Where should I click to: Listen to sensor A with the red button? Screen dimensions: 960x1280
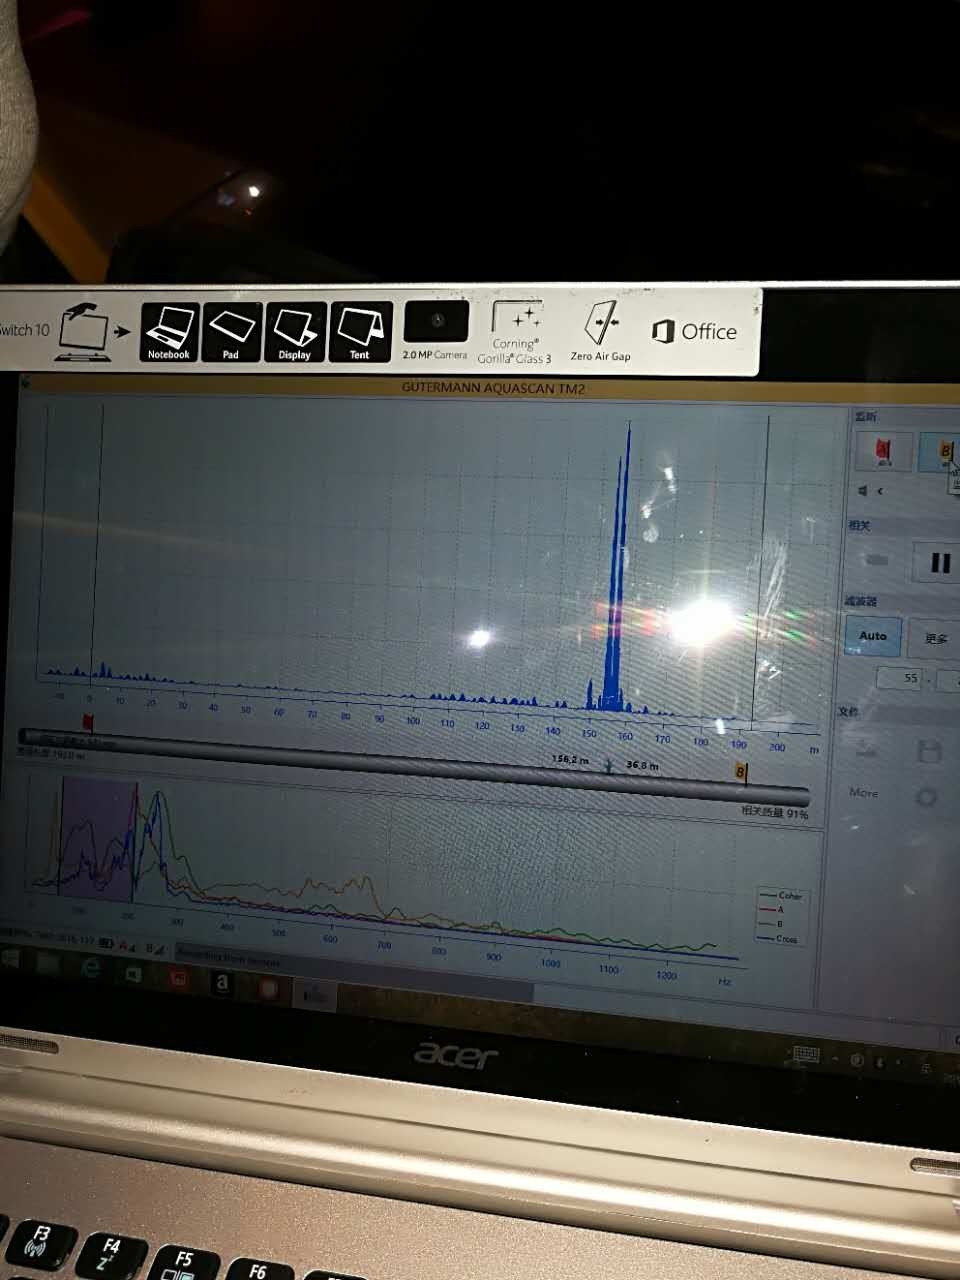(x=884, y=452)
